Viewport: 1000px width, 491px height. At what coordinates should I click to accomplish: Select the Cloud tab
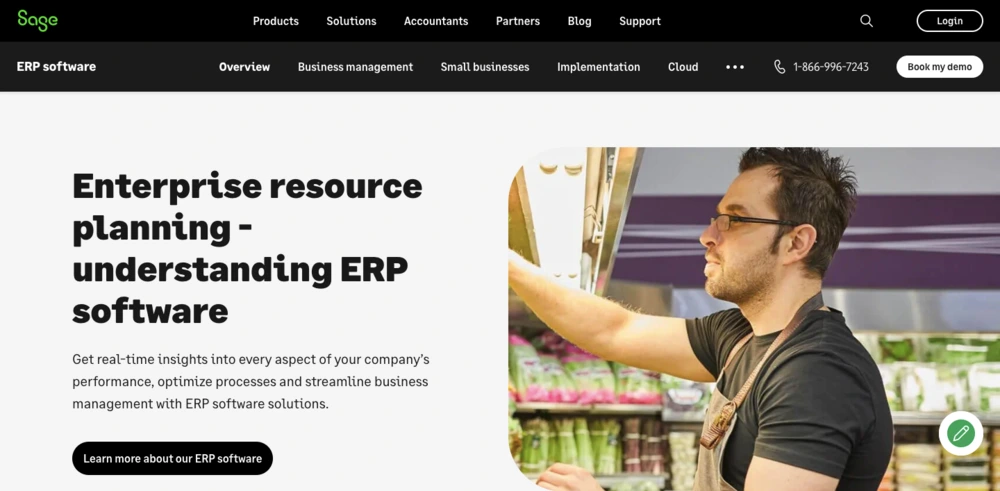(683, 67)
